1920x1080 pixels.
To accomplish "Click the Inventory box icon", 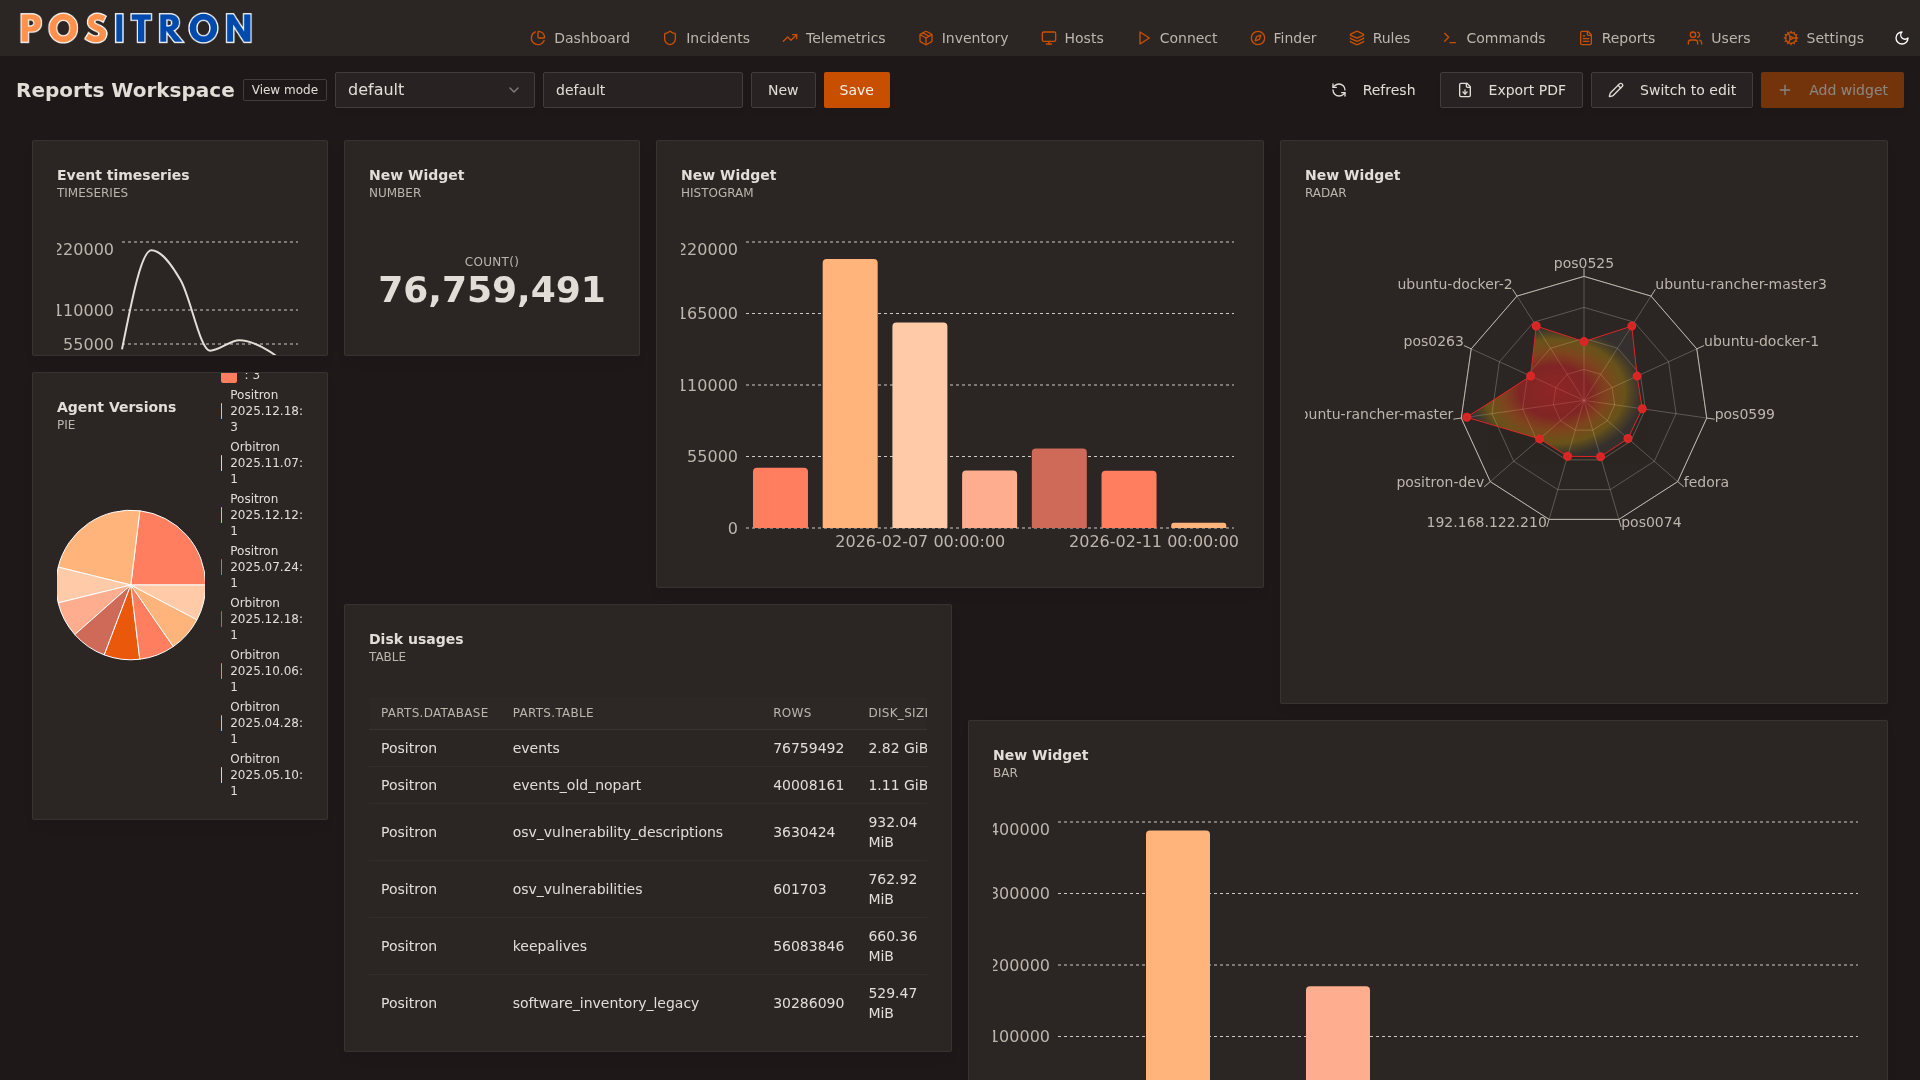I will [926, 38].
